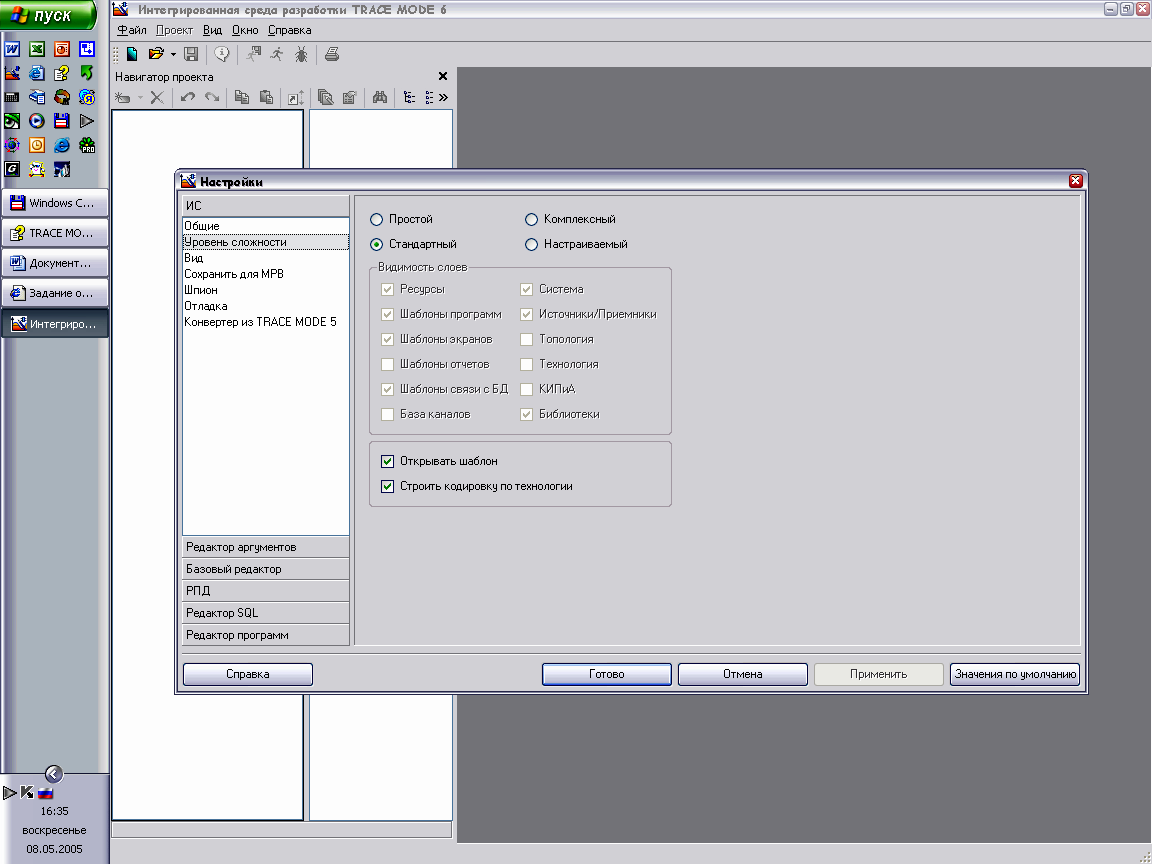Click the info speech bubble toolbar icon
The height and width of the screenshot is (864, 1152).
click(x=222, y=54)
